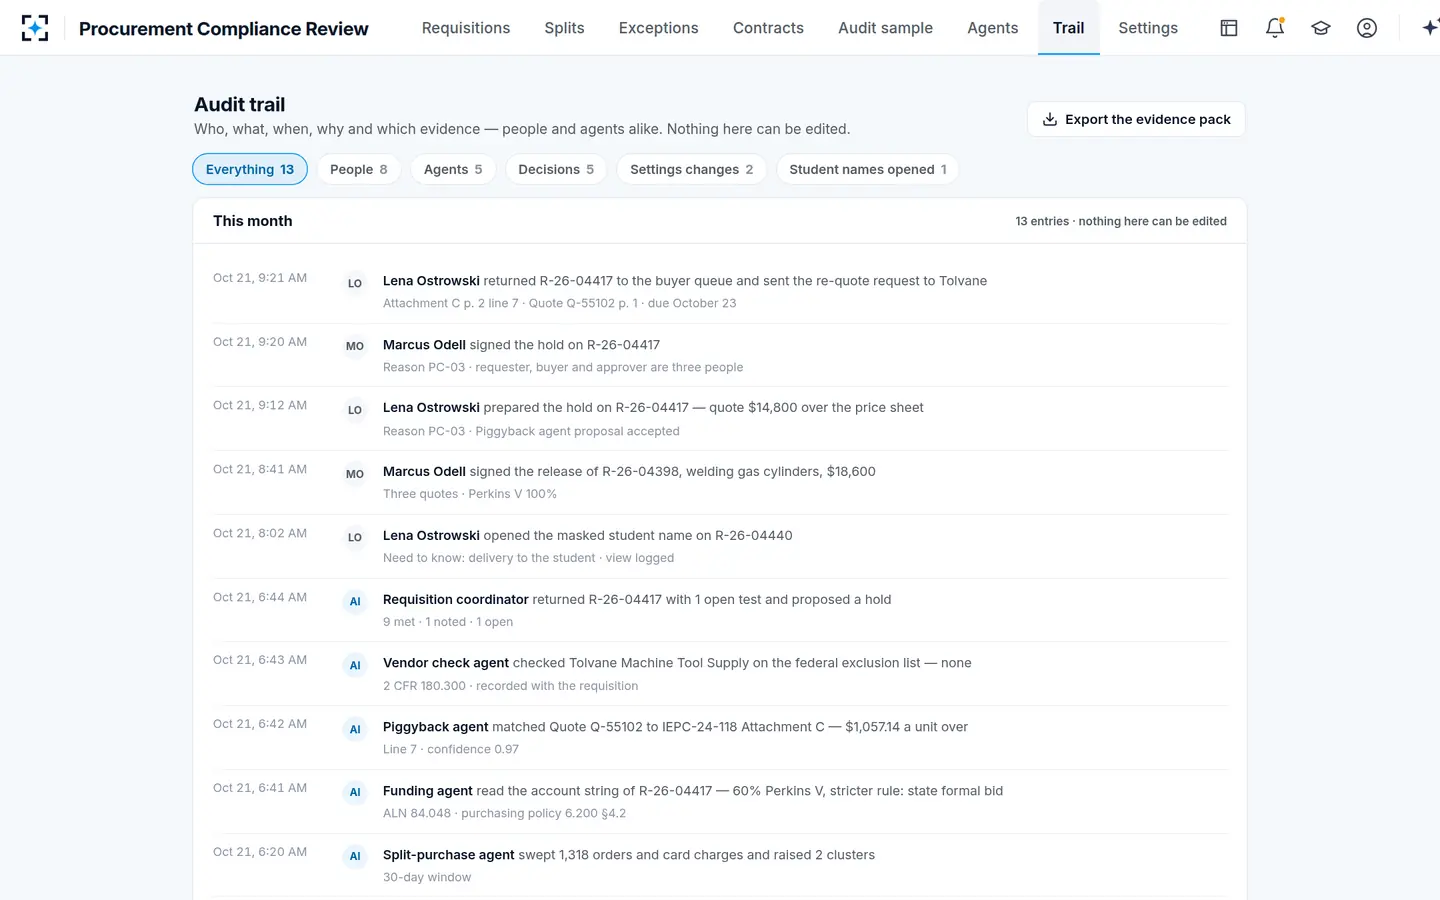This screenshot has height=900, width=1440.
Task: Click LO avatar on re-quote request entry
Action: [355, 283]
